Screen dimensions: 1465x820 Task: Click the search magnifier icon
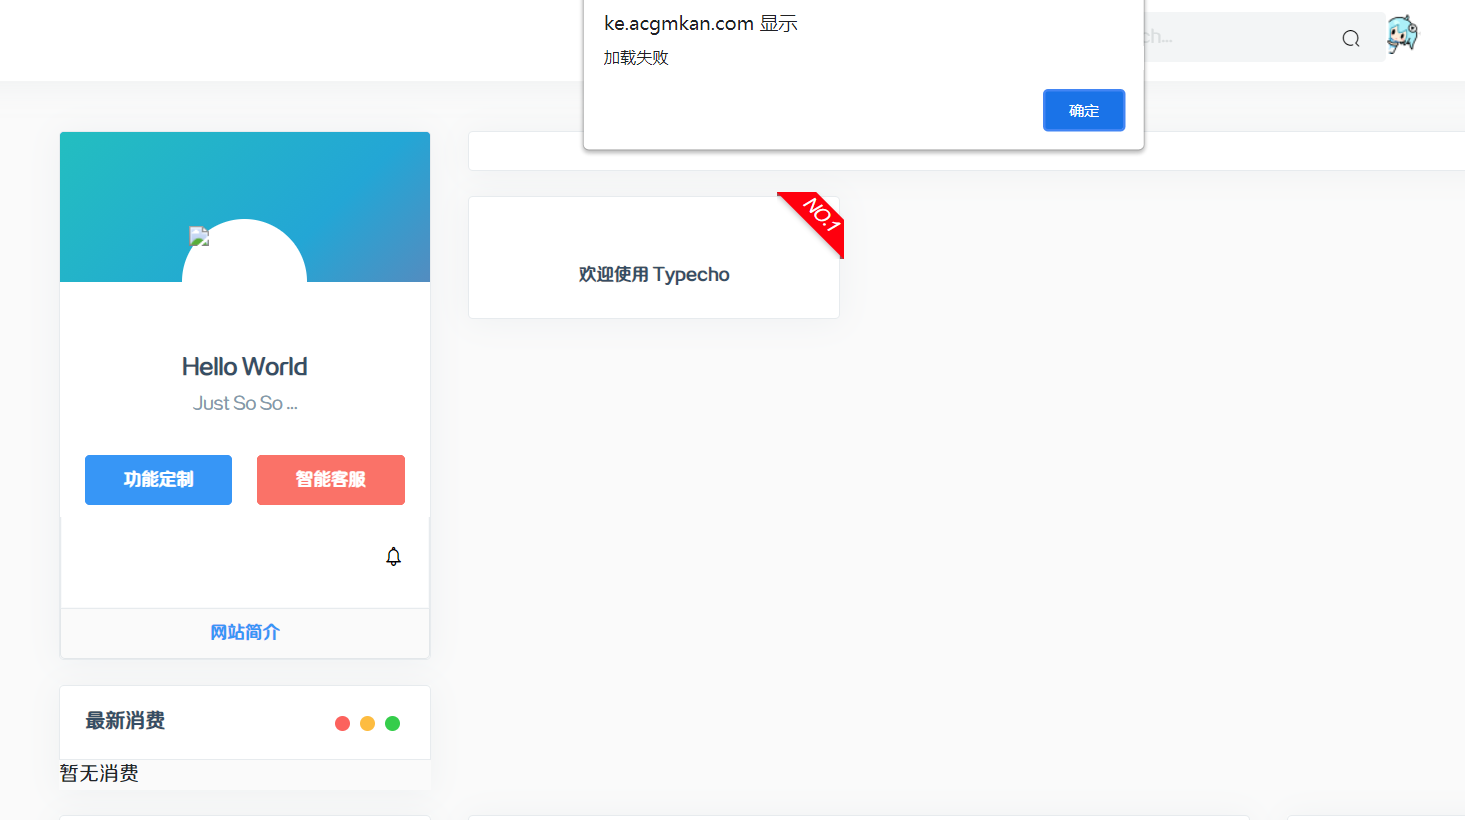(x=1350, y=37)
